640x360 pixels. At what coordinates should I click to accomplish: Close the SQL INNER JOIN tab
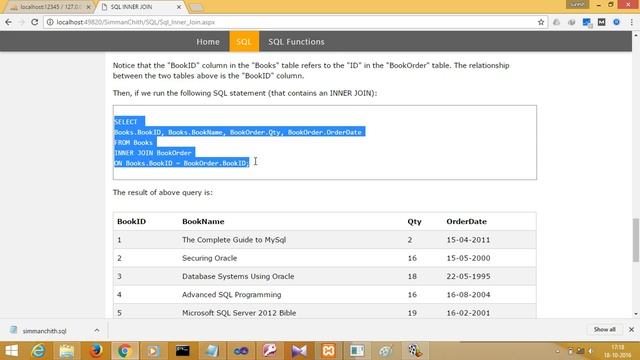[x=179, y=7]
